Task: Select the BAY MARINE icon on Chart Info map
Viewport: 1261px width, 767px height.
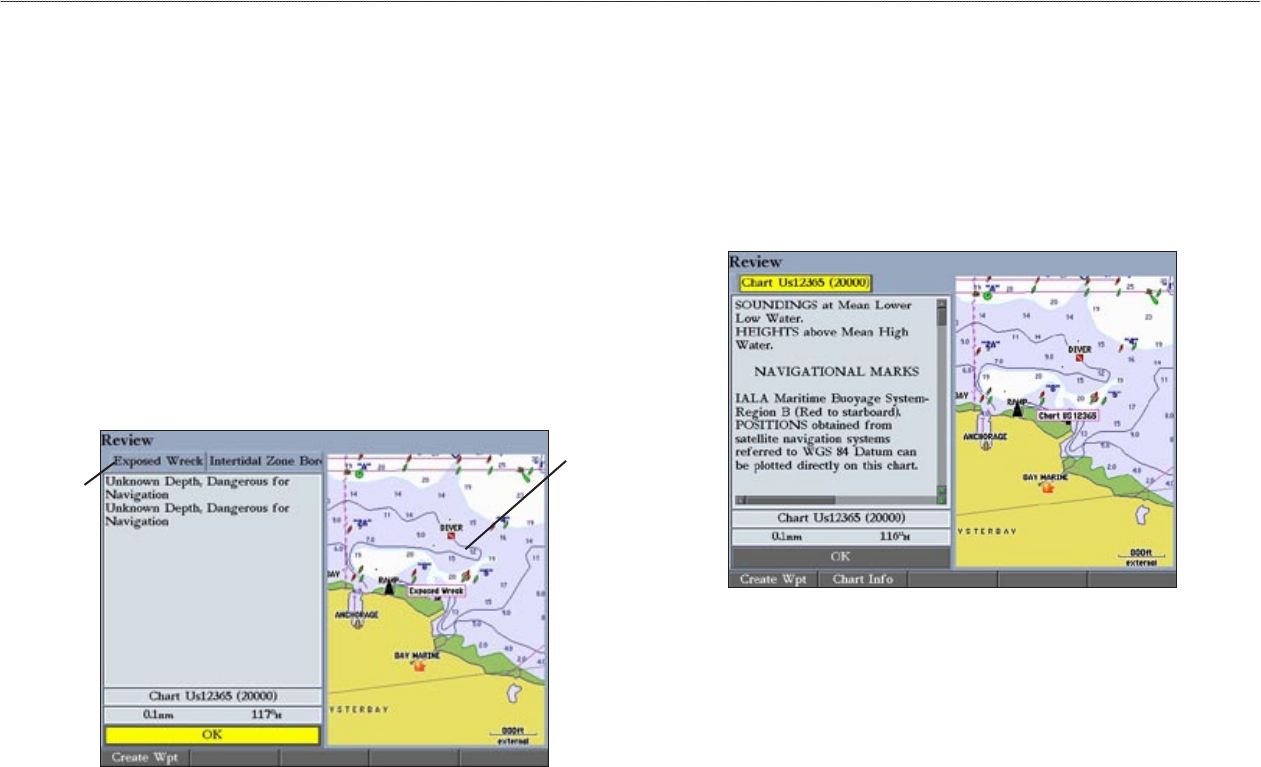Action: (1048, 488)
